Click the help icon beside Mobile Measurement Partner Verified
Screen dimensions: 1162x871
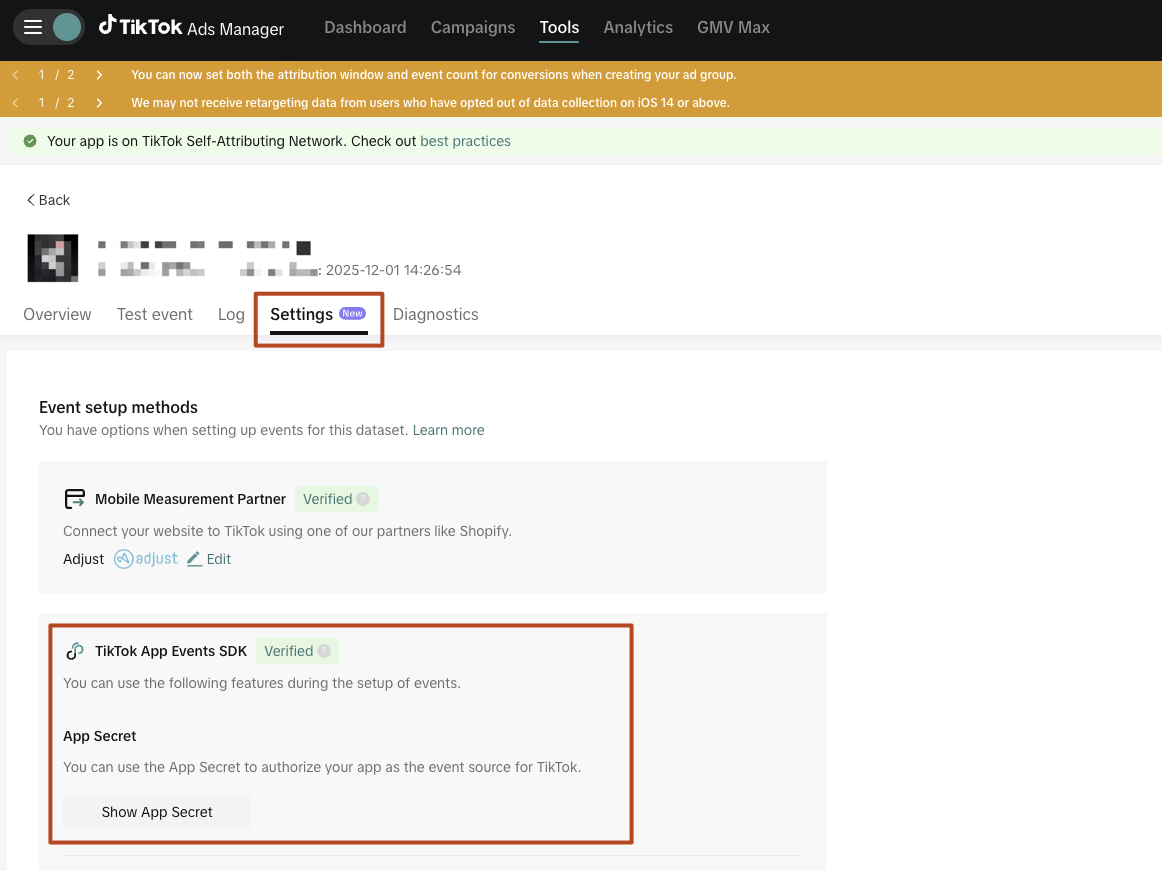pyautogui.click(x=363, y=499)
